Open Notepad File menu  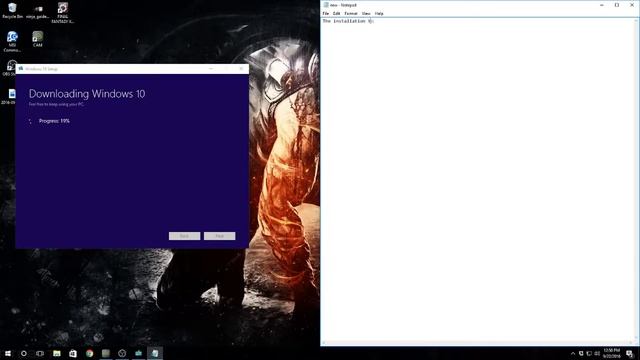pyautogui.click(x=326, y=13)
